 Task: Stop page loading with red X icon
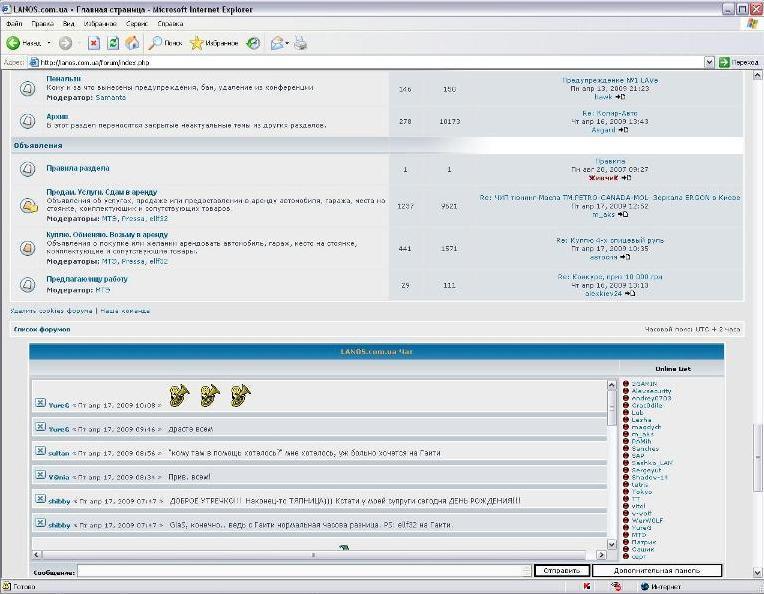click(94, 43)
